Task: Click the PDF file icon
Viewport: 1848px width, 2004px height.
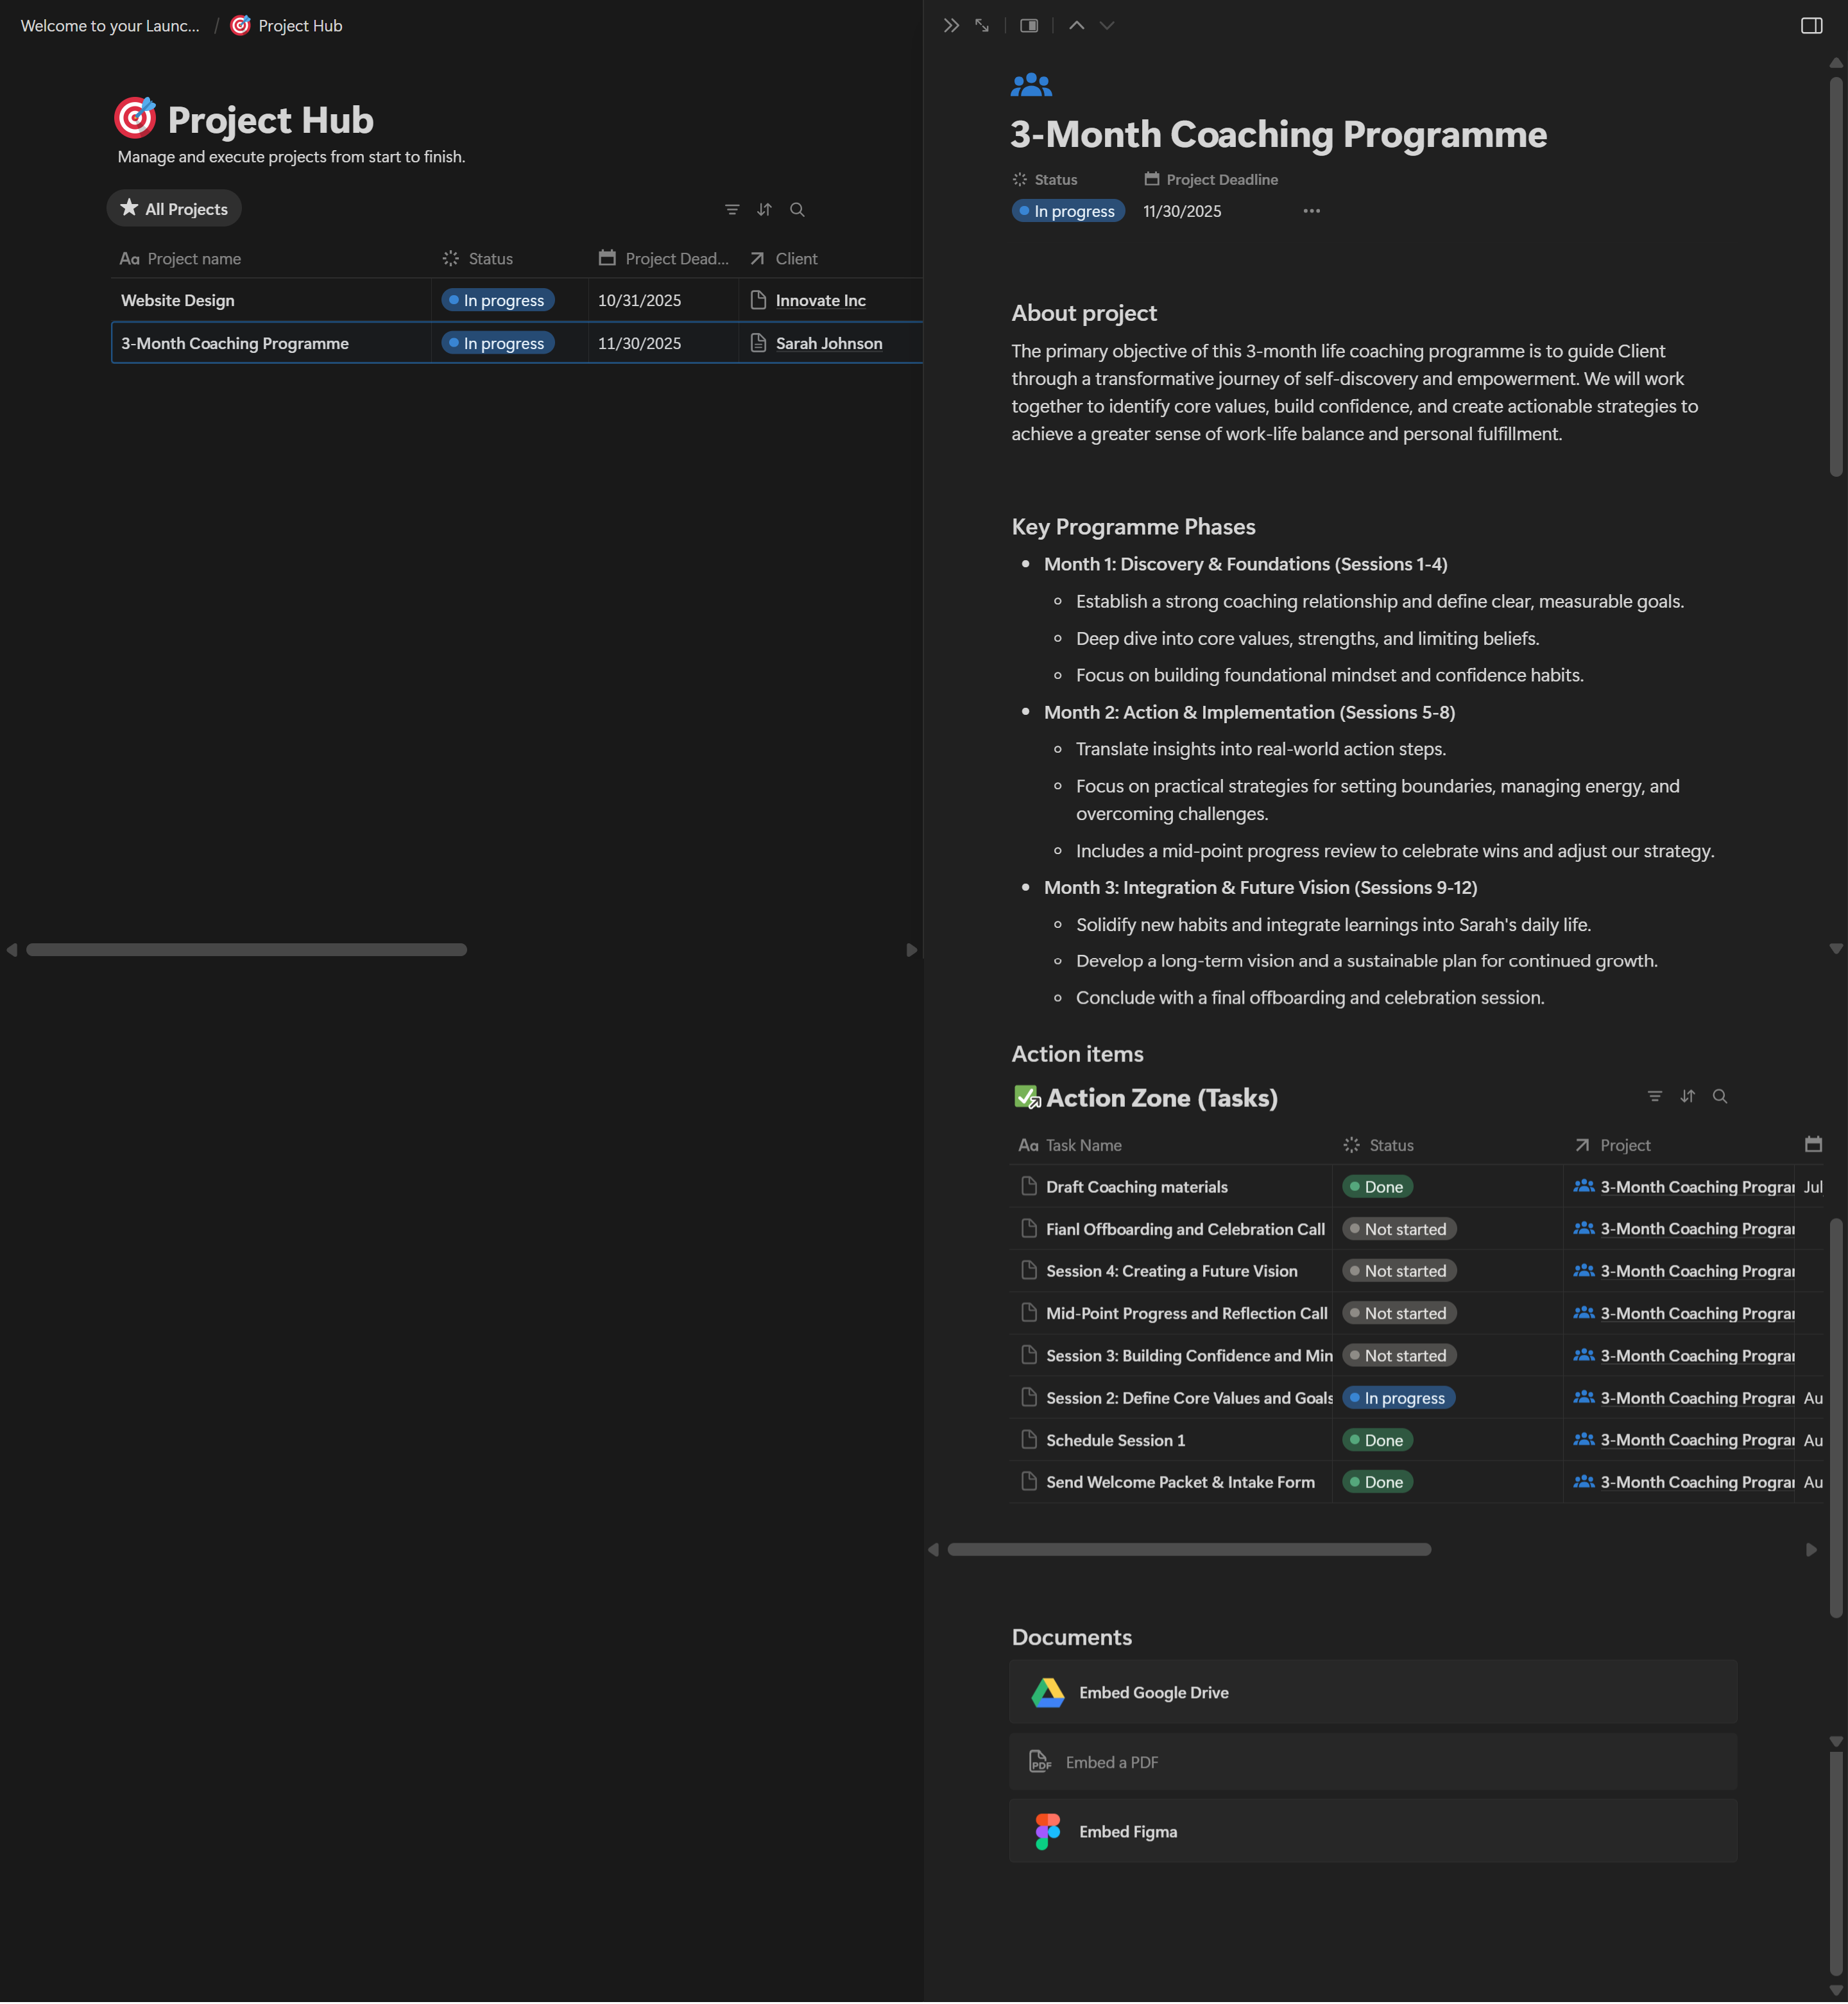Action: (1040, 1762)
